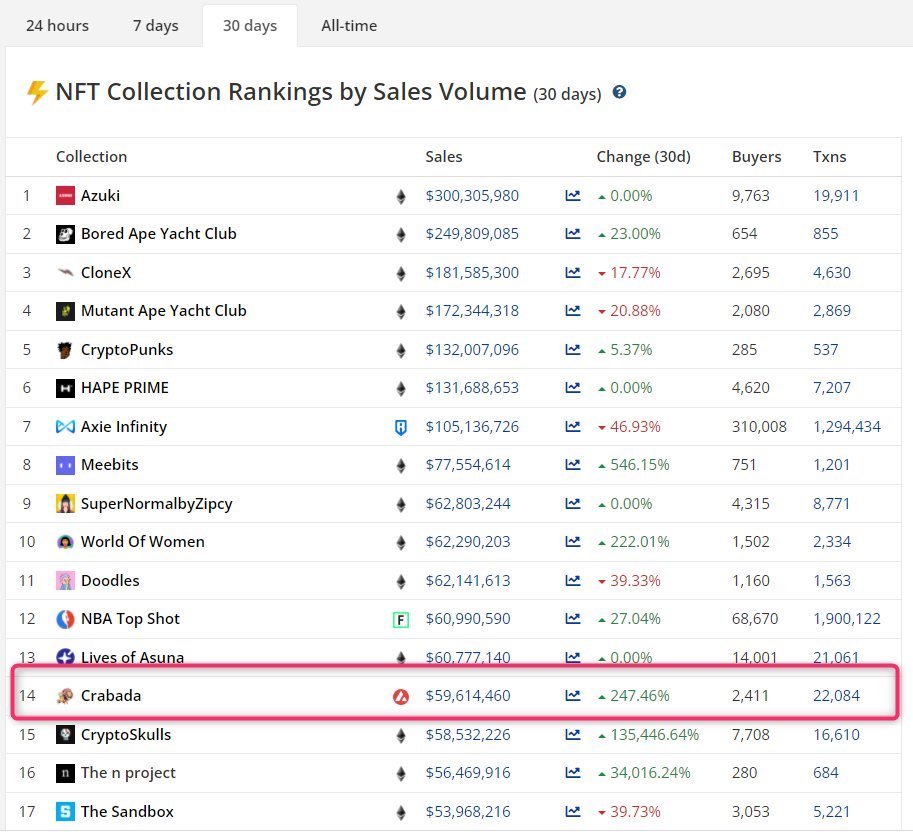Click the $53,968,216 sales value for The Sandbox
This screenshot has height=835, width=913.
click(x=468, y=812)
